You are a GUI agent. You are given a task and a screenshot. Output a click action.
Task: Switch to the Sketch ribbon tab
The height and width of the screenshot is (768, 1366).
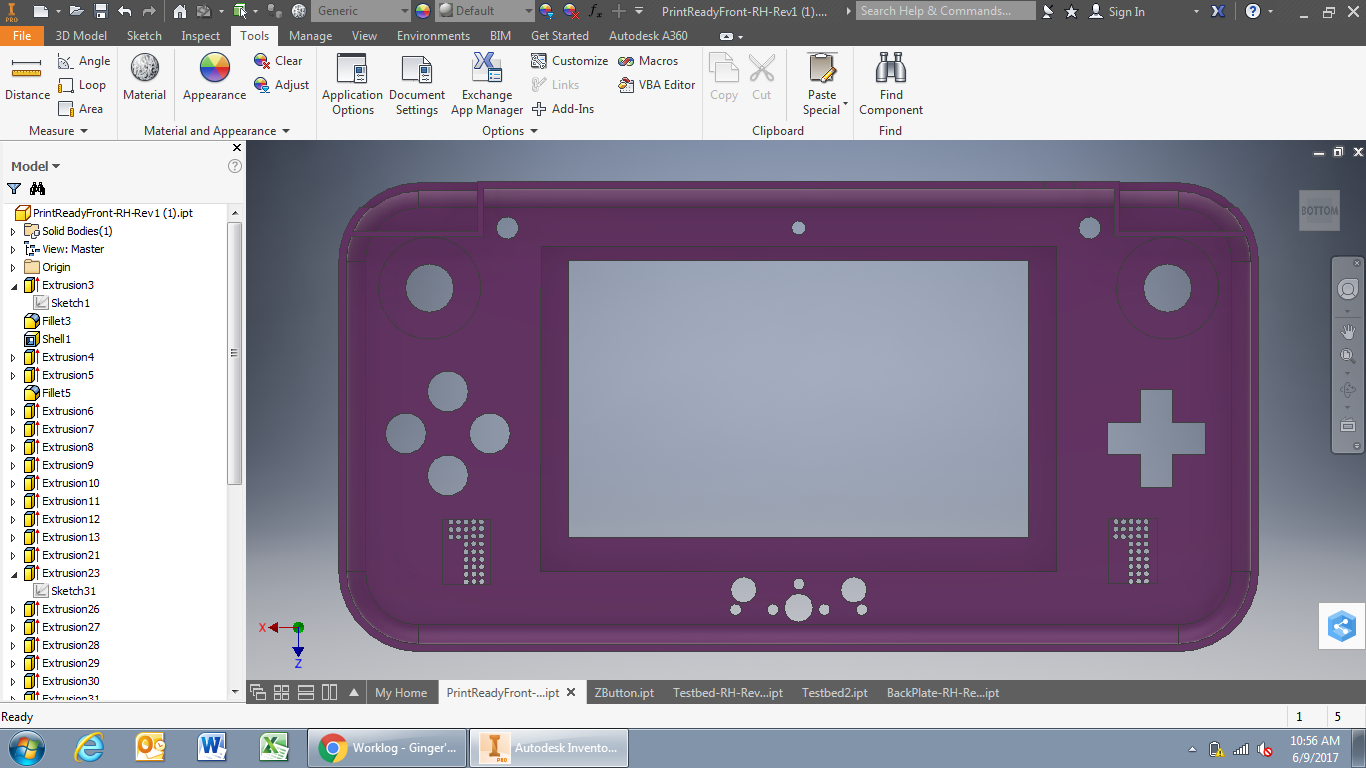coord(144,36)
